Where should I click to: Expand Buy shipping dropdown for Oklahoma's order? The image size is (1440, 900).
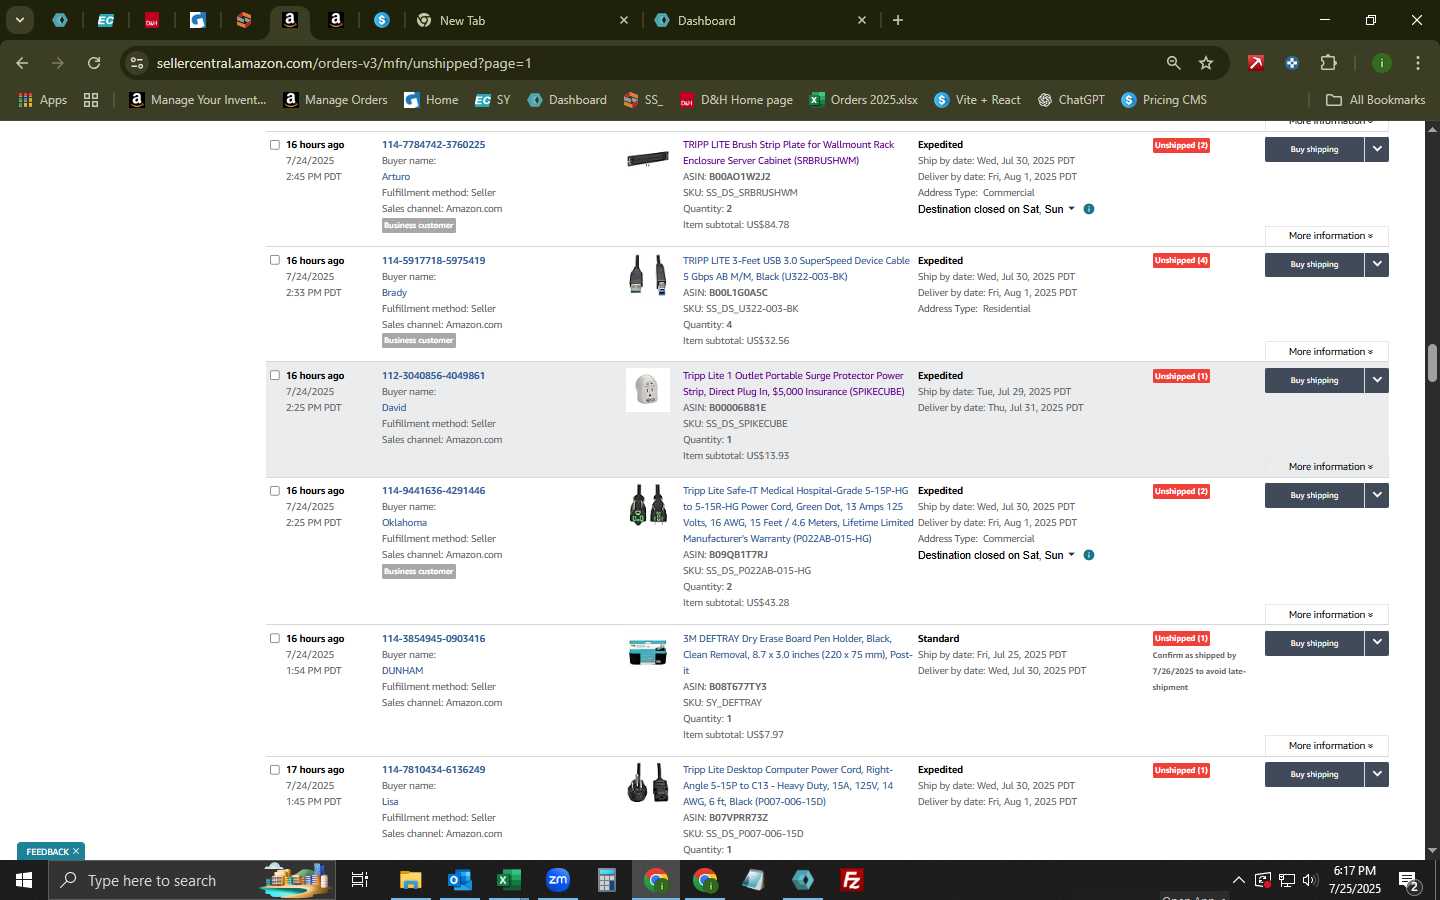[x=1377, y=495]
